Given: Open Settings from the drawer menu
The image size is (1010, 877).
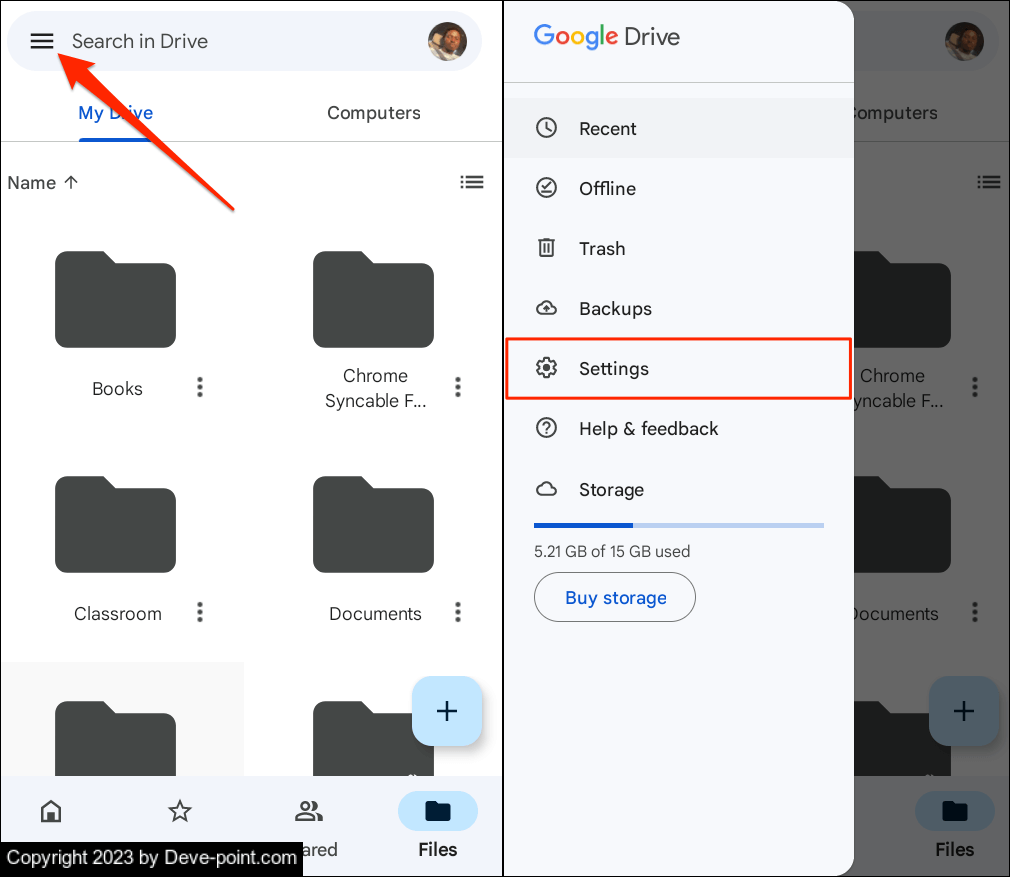Looking at the screenshot, I should 613,369.
